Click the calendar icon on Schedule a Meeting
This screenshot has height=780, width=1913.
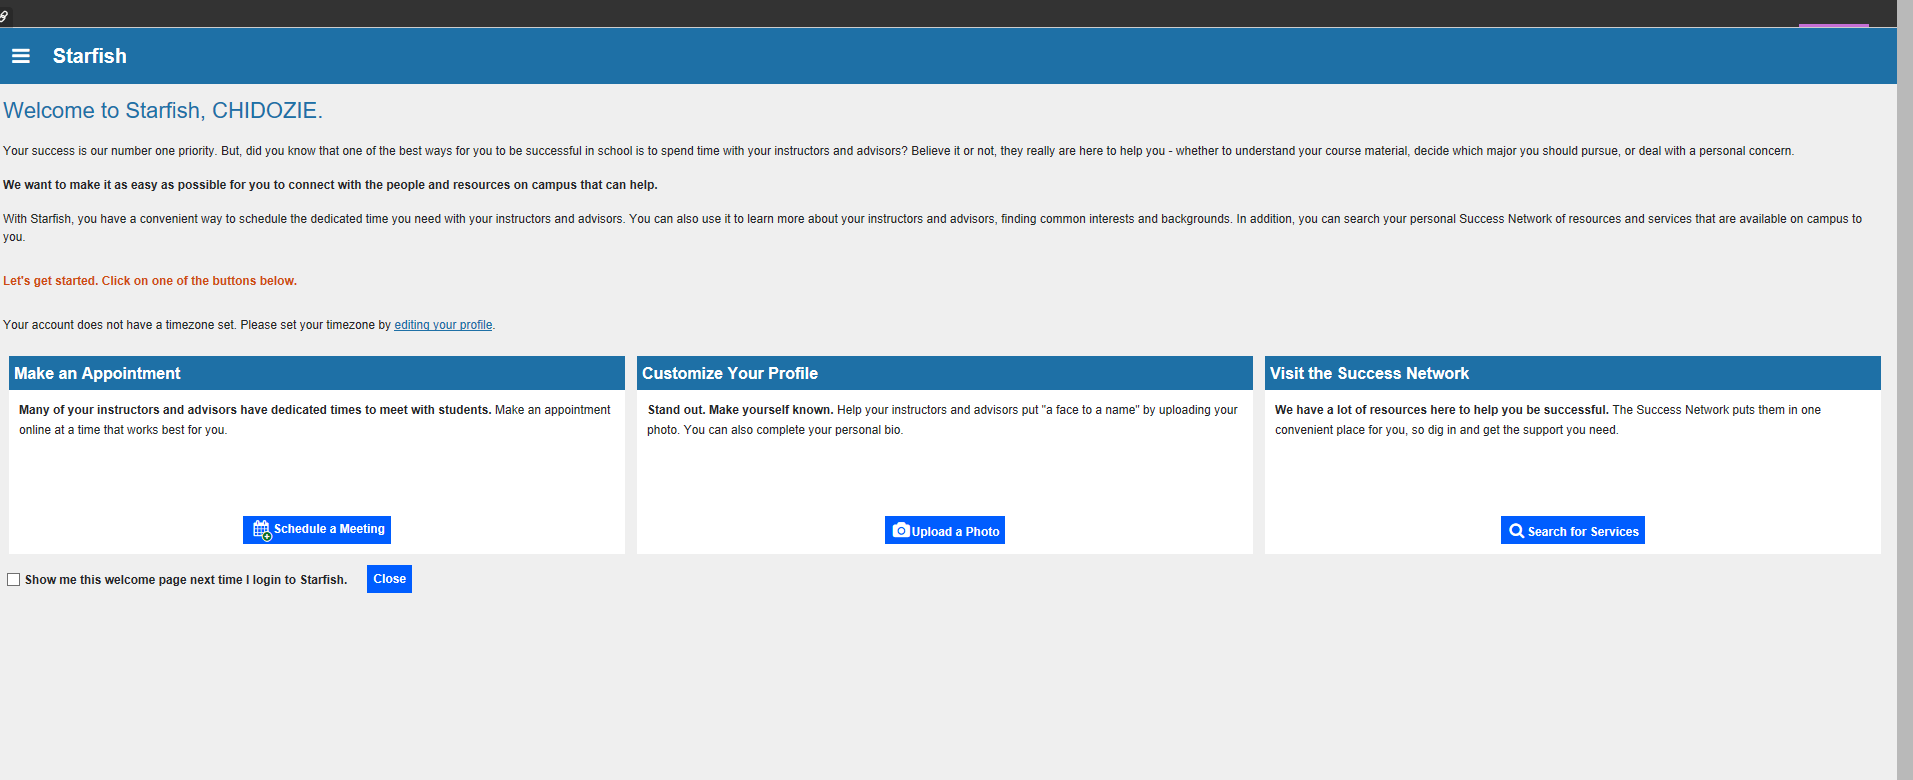coord(262,530)
